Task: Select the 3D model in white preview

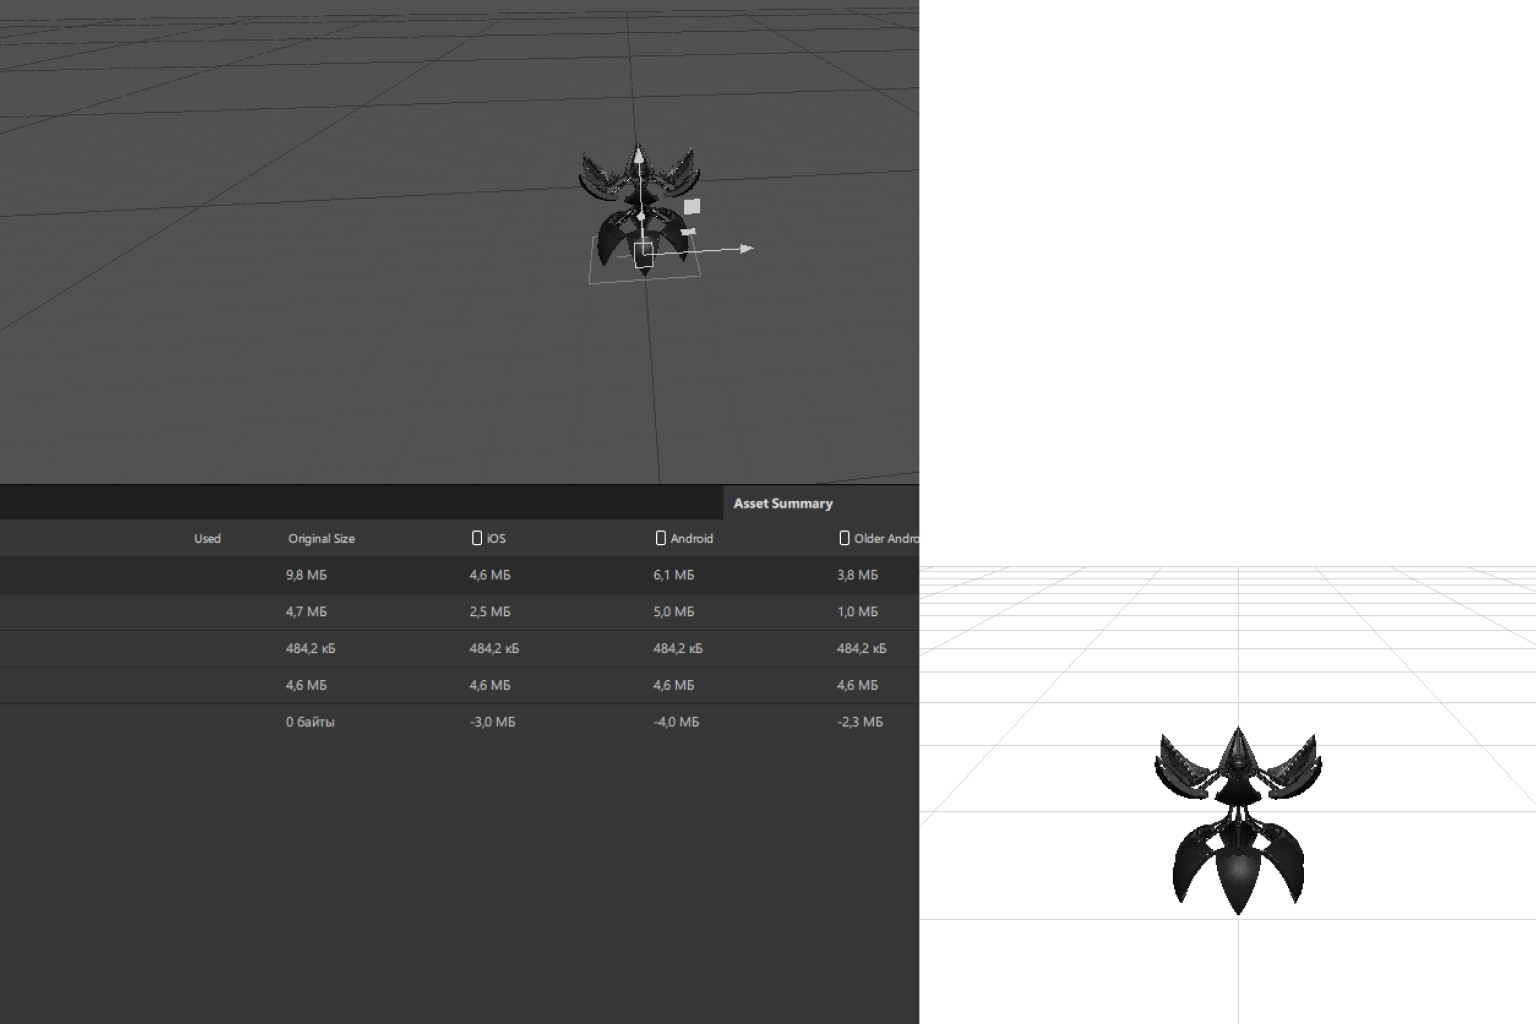Action: click(1238, 820)
